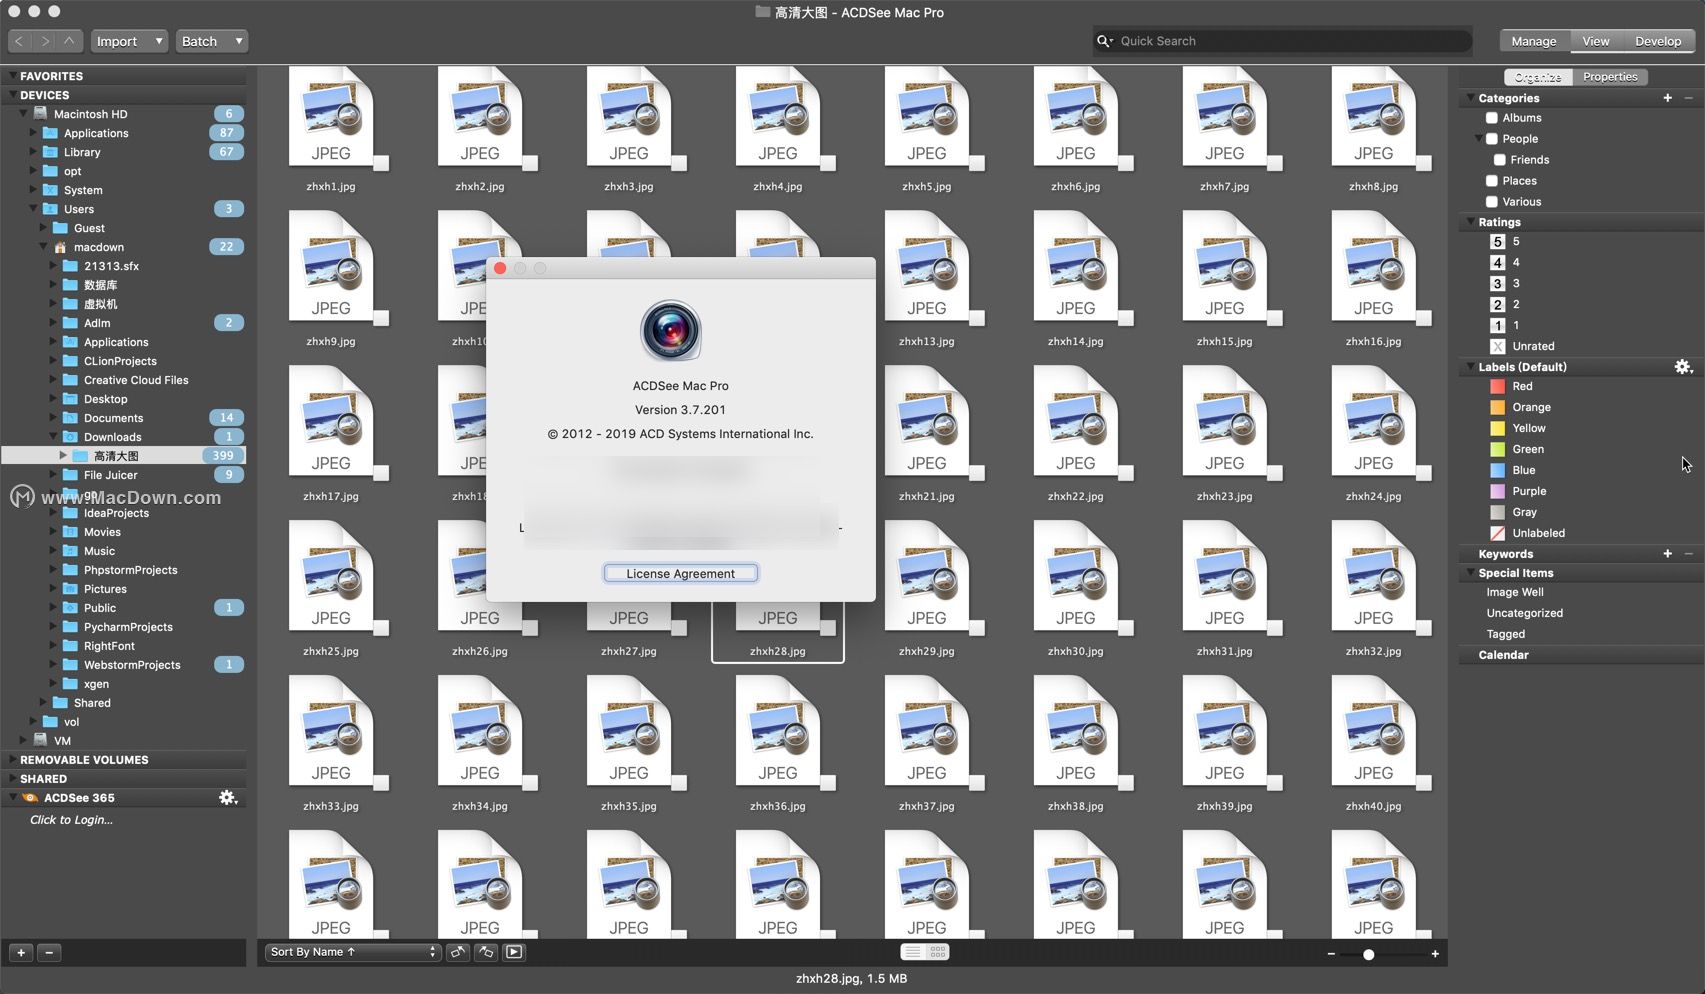Open the Sort By Name dropdown
This screenshot has height=994, width=1705.
[353, 952]
